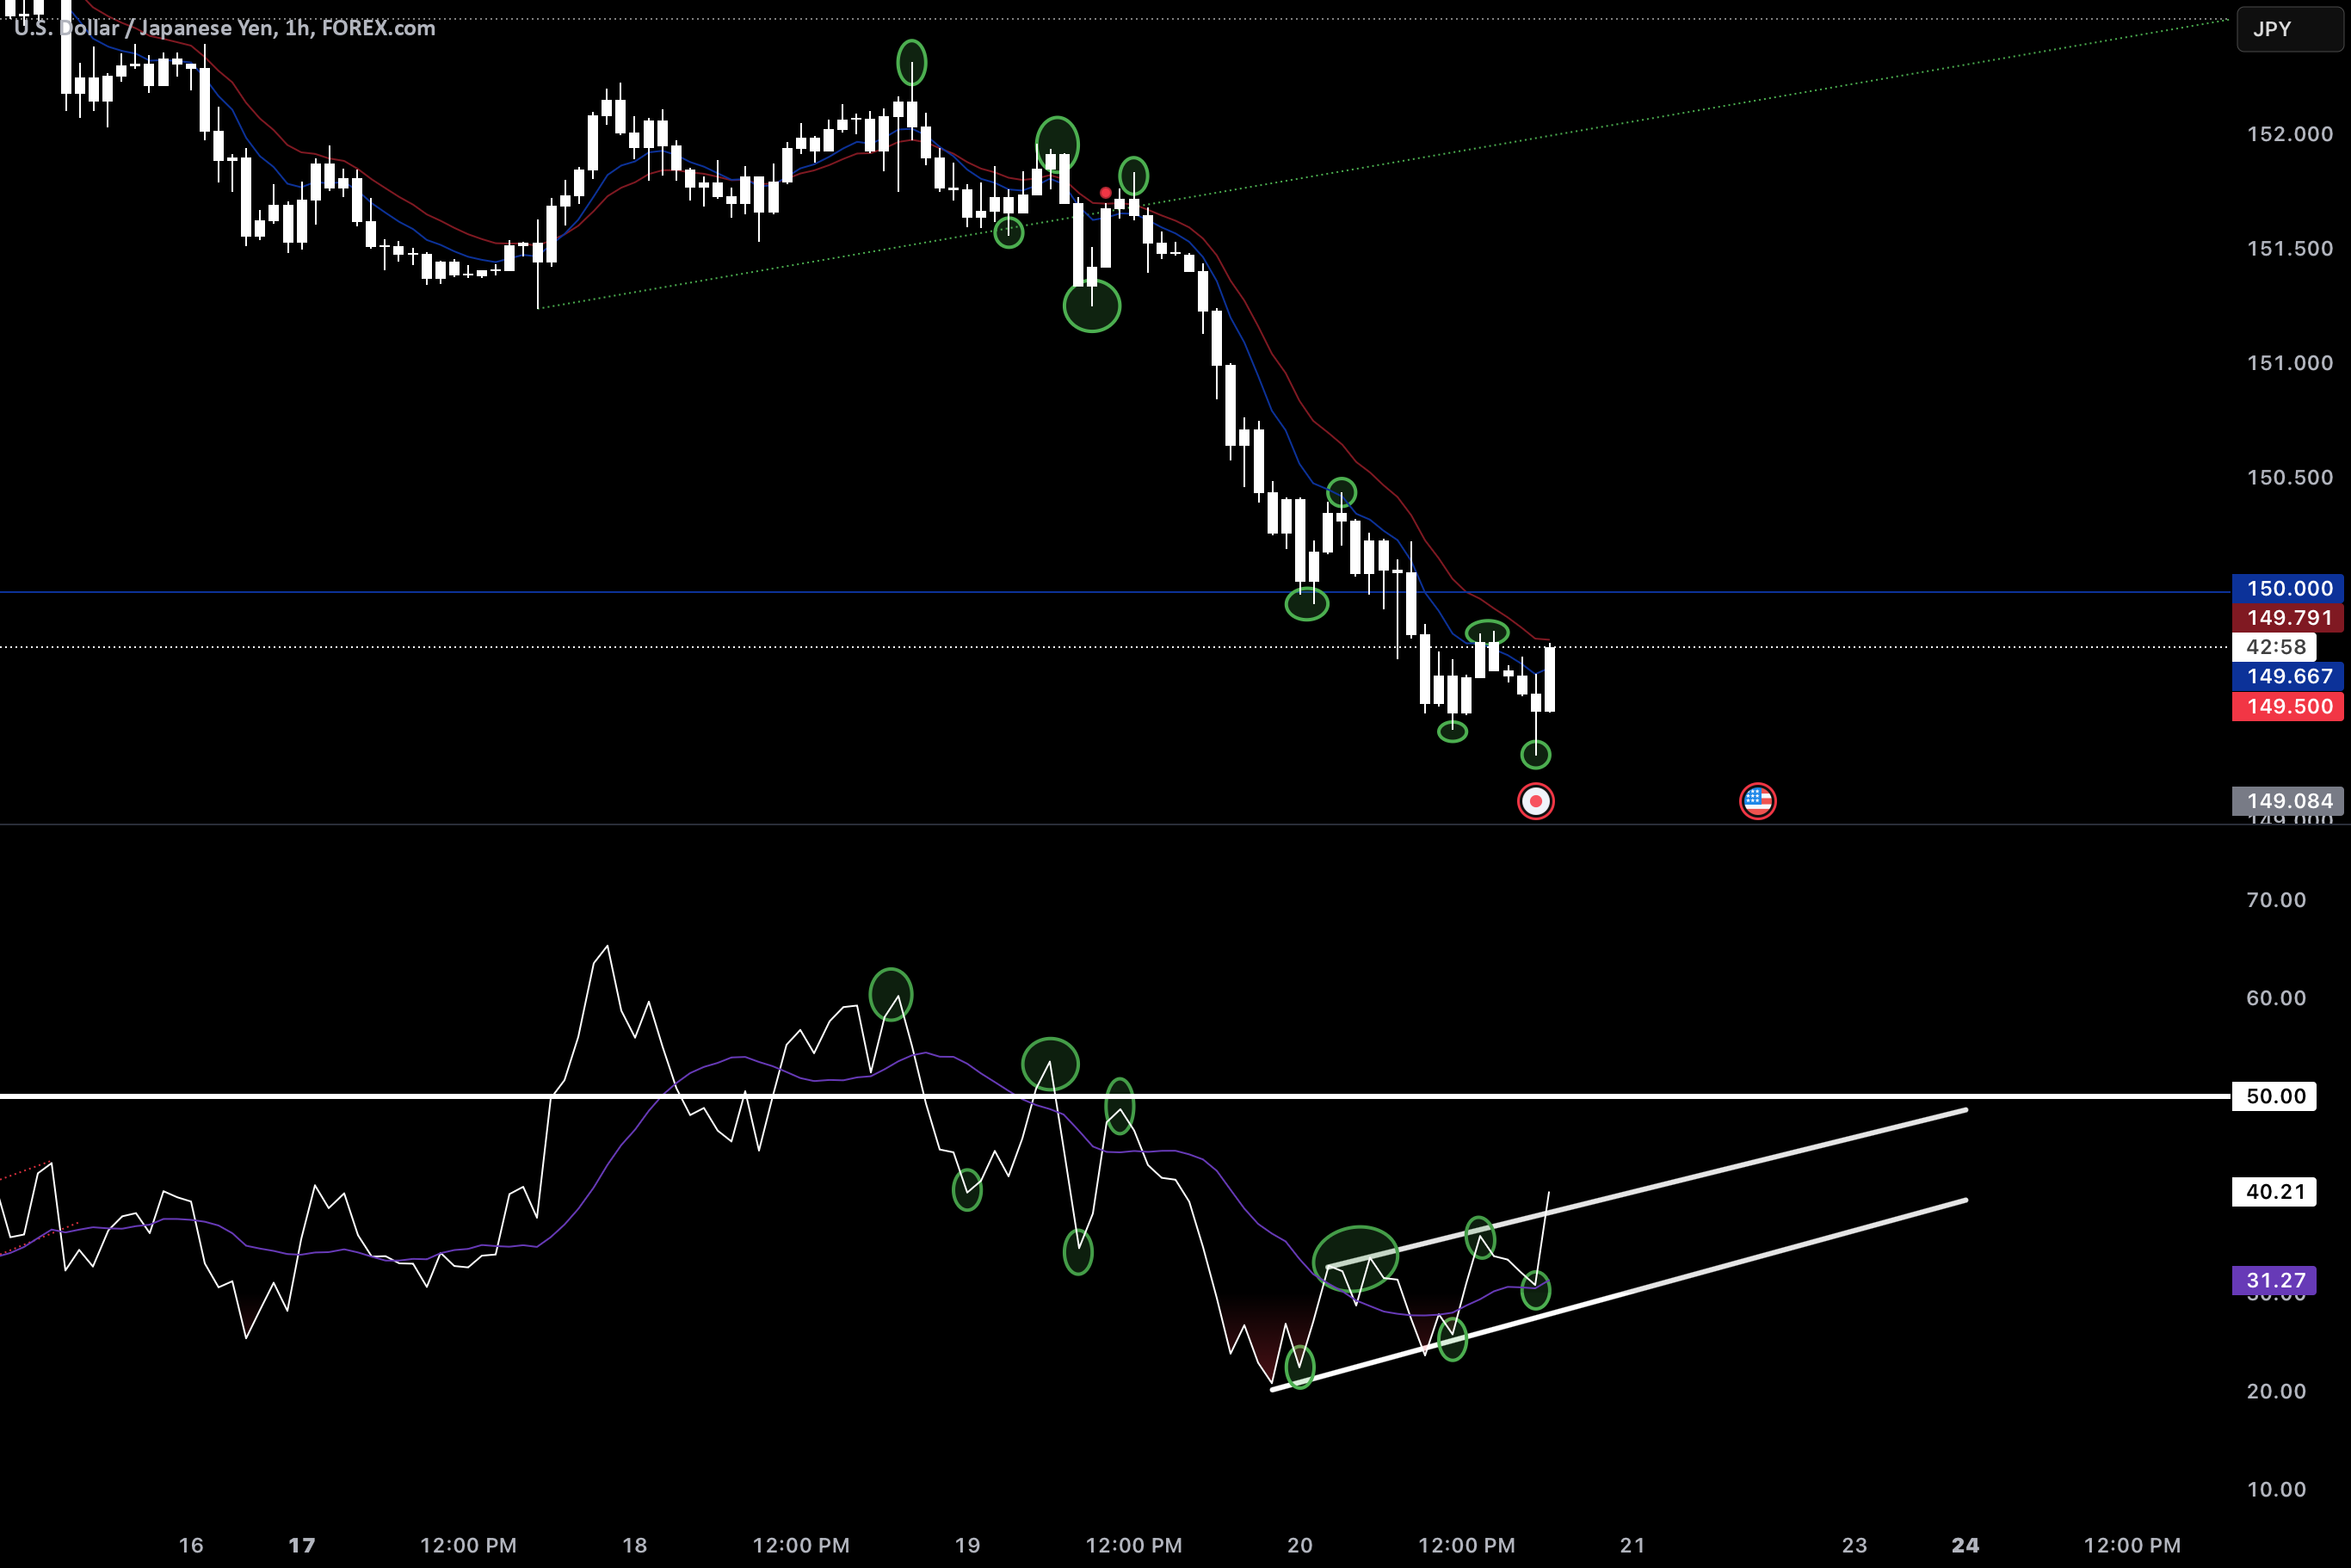Screen dimensions: 2351x1568
Task: Click date 24 on the time axis
Action: click(x=1965, y=1545)
